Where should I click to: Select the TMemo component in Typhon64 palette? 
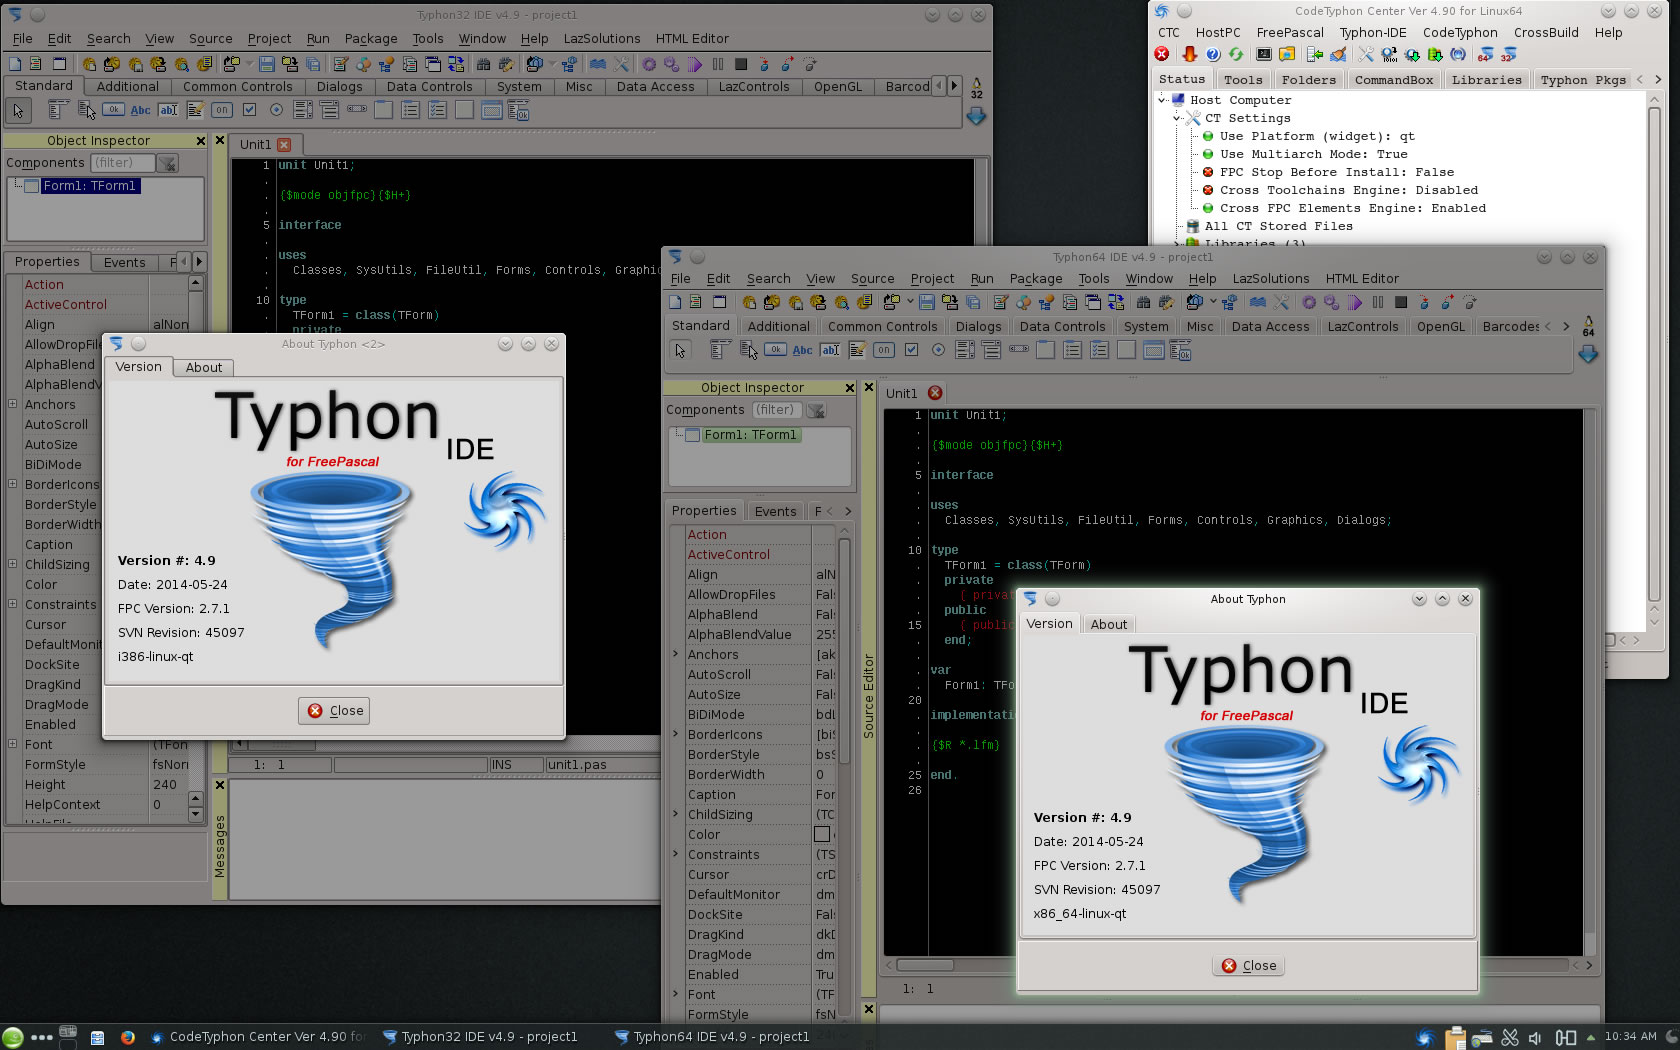pyautogui.click(x=857, y=350)
